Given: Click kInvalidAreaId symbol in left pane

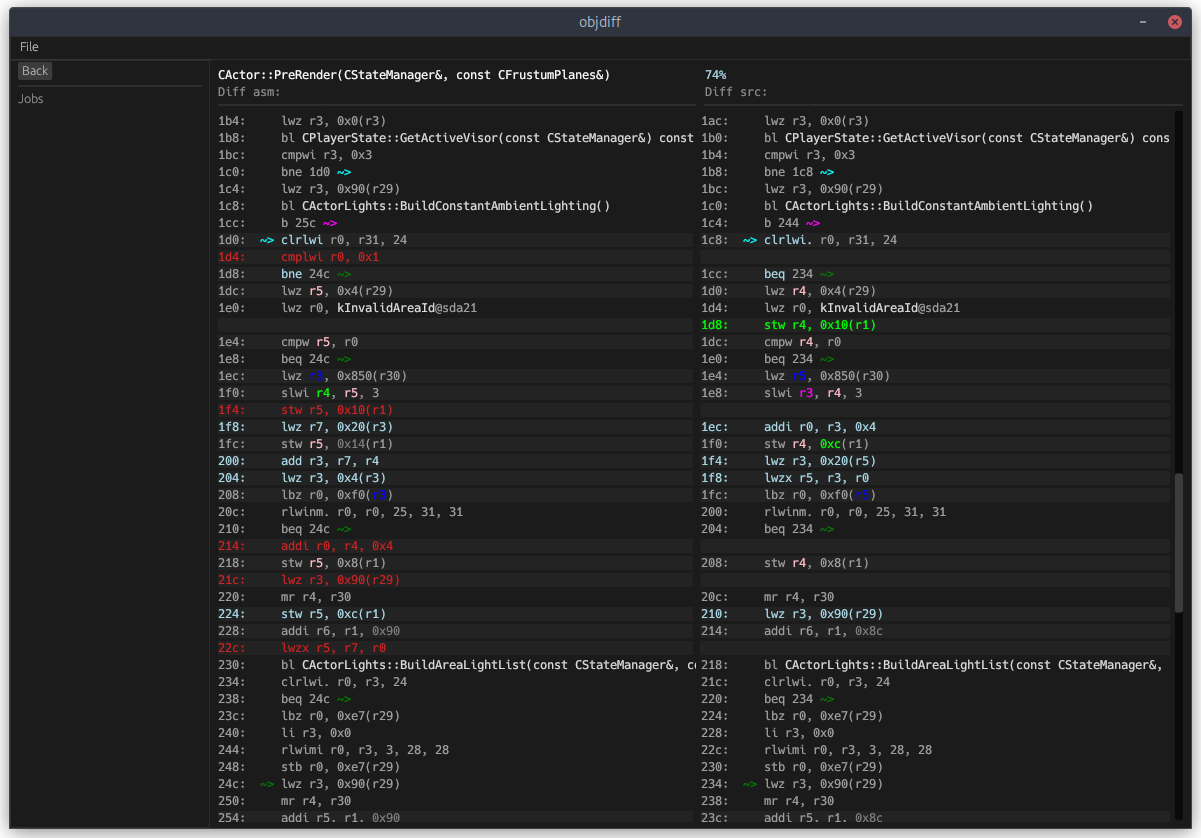Looking at the screenshot, I should click(386, 308).
